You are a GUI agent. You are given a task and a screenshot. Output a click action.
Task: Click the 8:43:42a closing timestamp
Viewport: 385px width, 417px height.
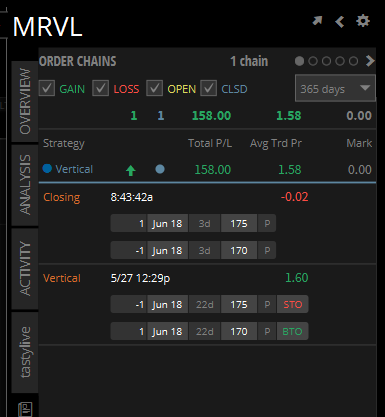pyautogui.click(x=132, y=197)
